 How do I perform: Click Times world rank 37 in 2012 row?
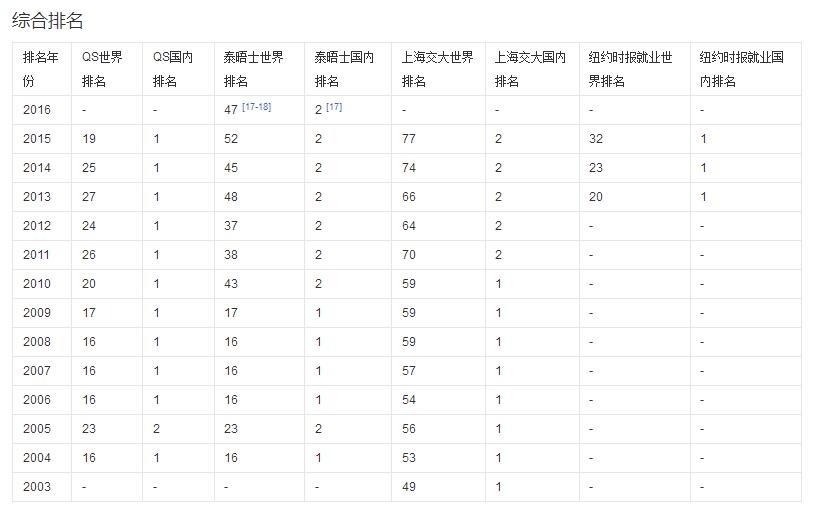point(231,225)
